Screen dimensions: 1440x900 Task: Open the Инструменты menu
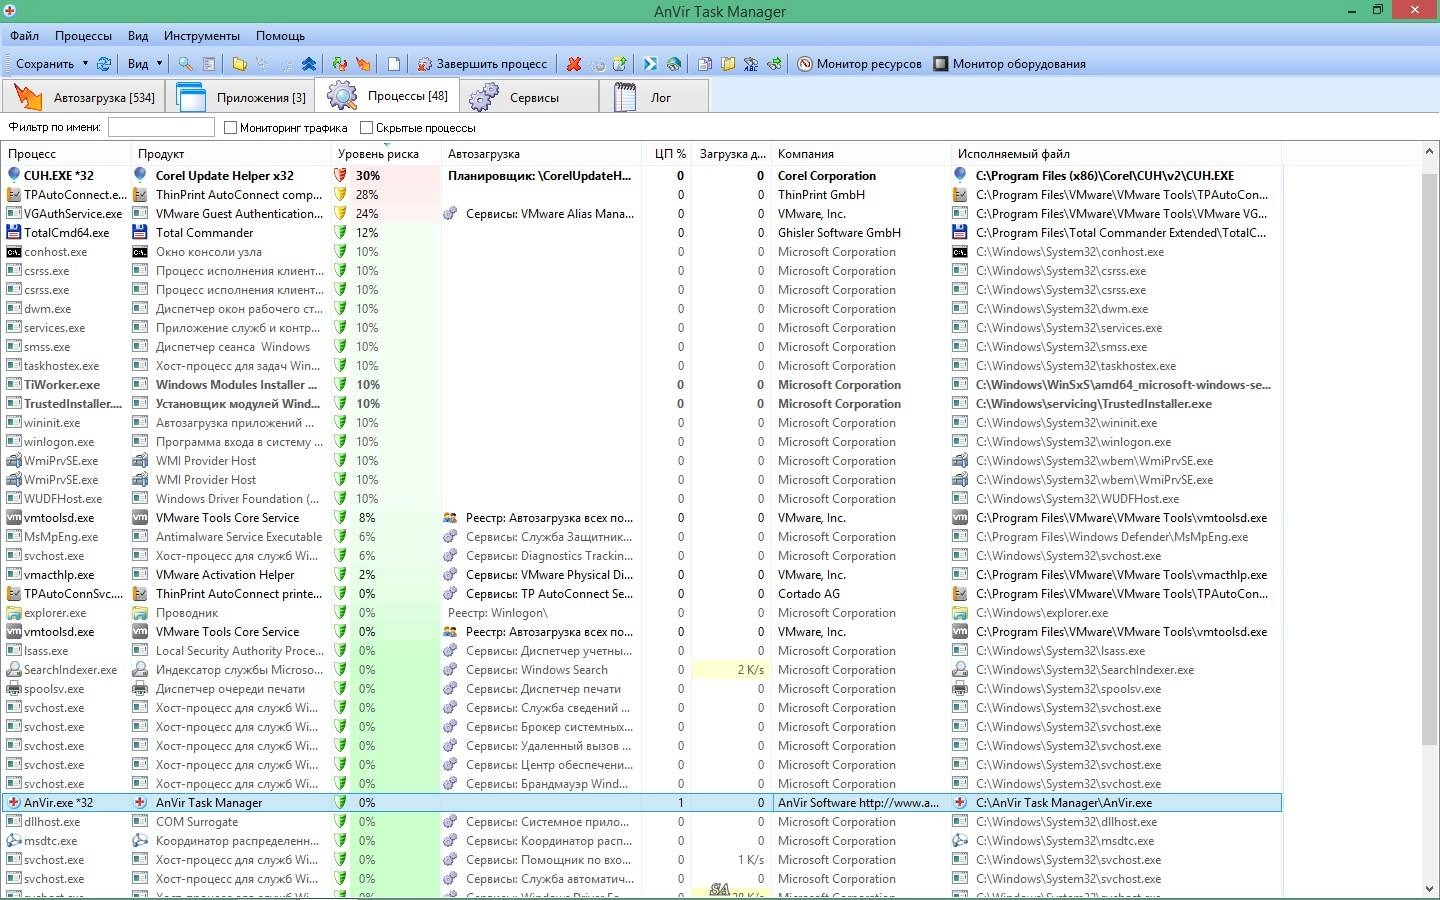[202, 35]
